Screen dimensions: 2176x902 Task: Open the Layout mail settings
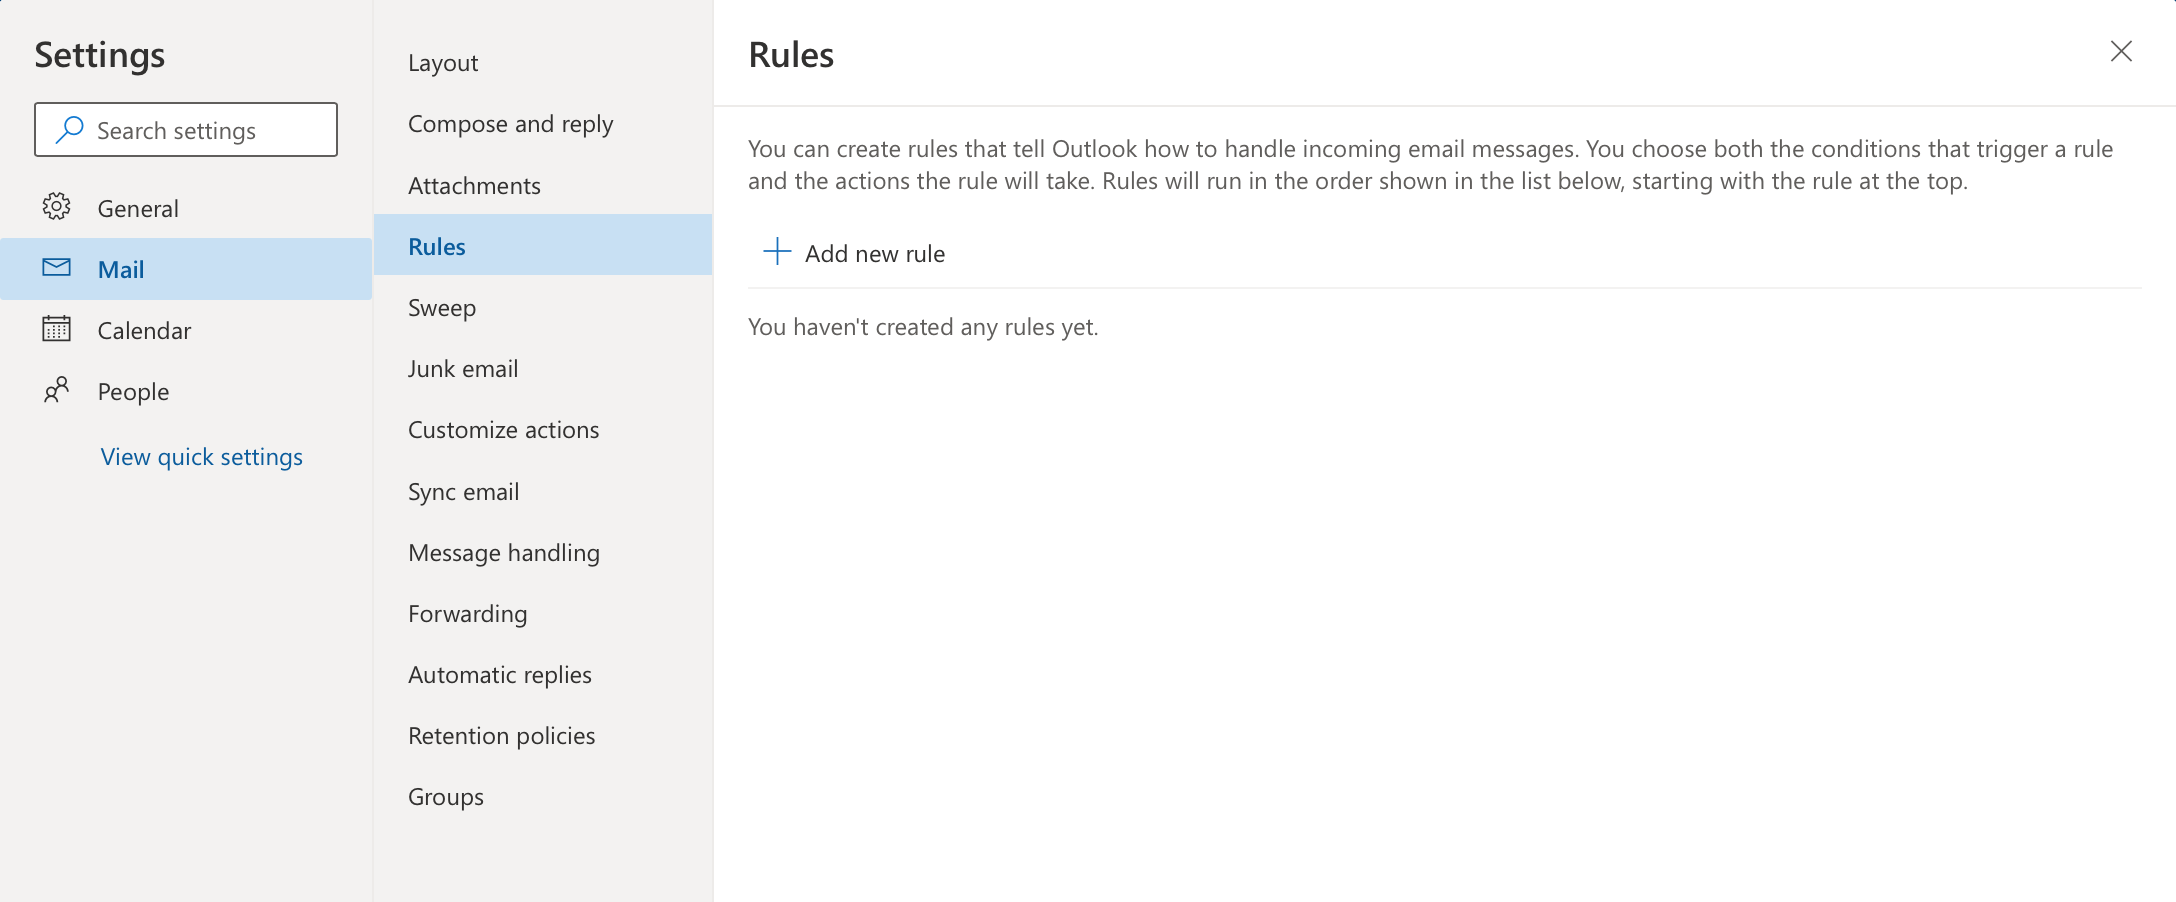(443, 63)
